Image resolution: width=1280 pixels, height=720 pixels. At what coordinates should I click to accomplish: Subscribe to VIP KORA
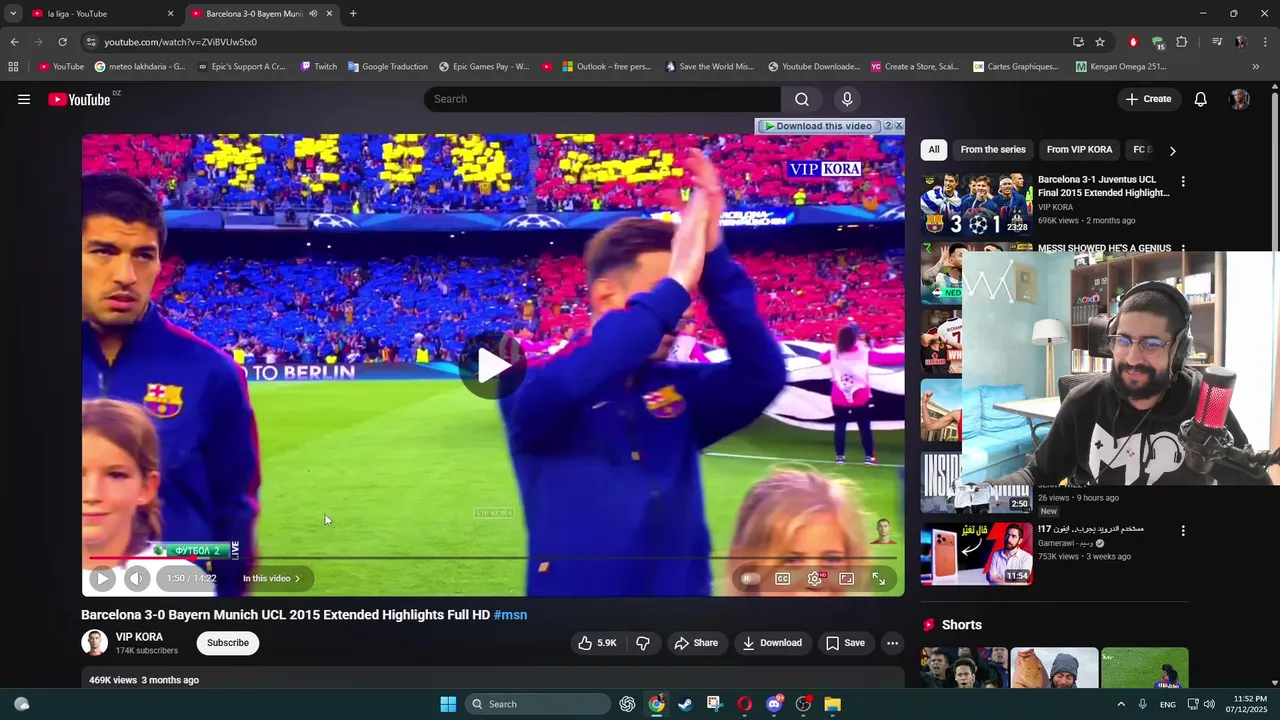point(228,643)
